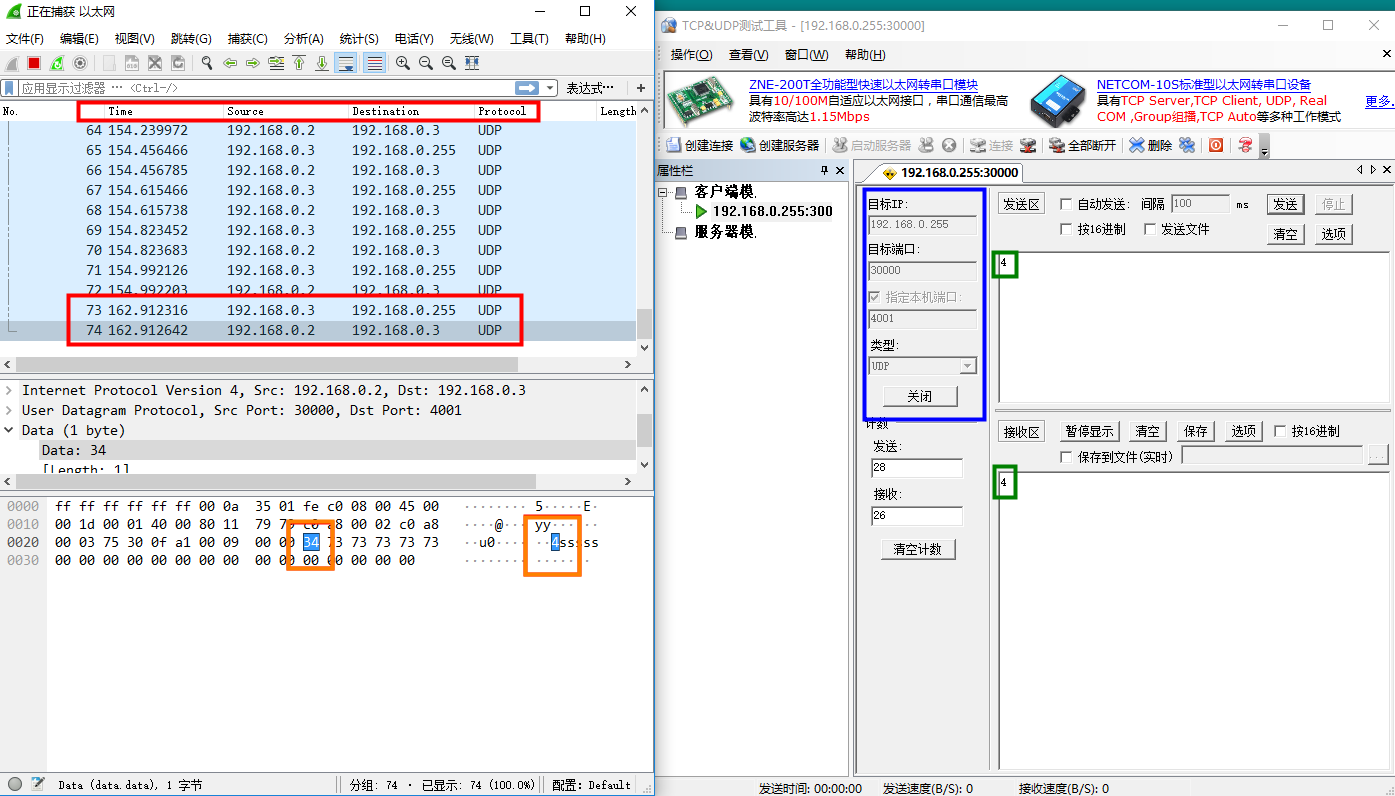Click the find packet magnifier icon
Image resolution: width=1395 pixels, height=796 pixels.
pos(207,63)
